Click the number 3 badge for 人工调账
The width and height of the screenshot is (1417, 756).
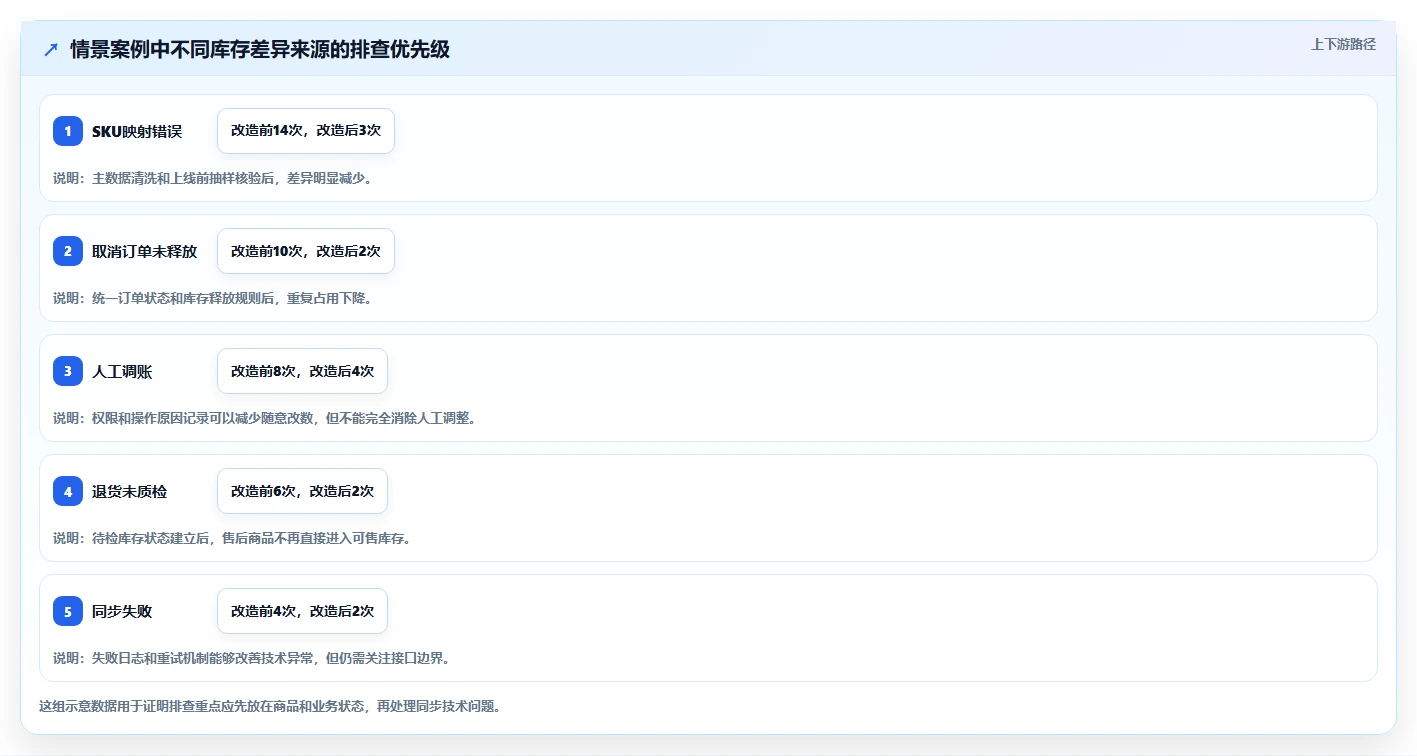[68, 371]
